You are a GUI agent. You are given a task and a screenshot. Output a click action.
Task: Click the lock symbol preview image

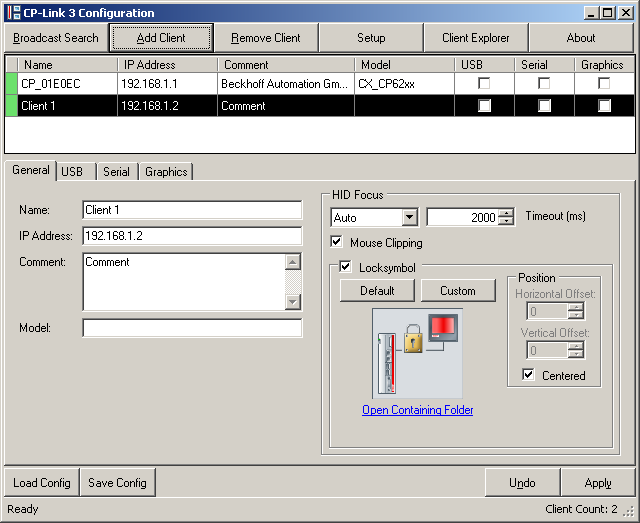(417, 354)
